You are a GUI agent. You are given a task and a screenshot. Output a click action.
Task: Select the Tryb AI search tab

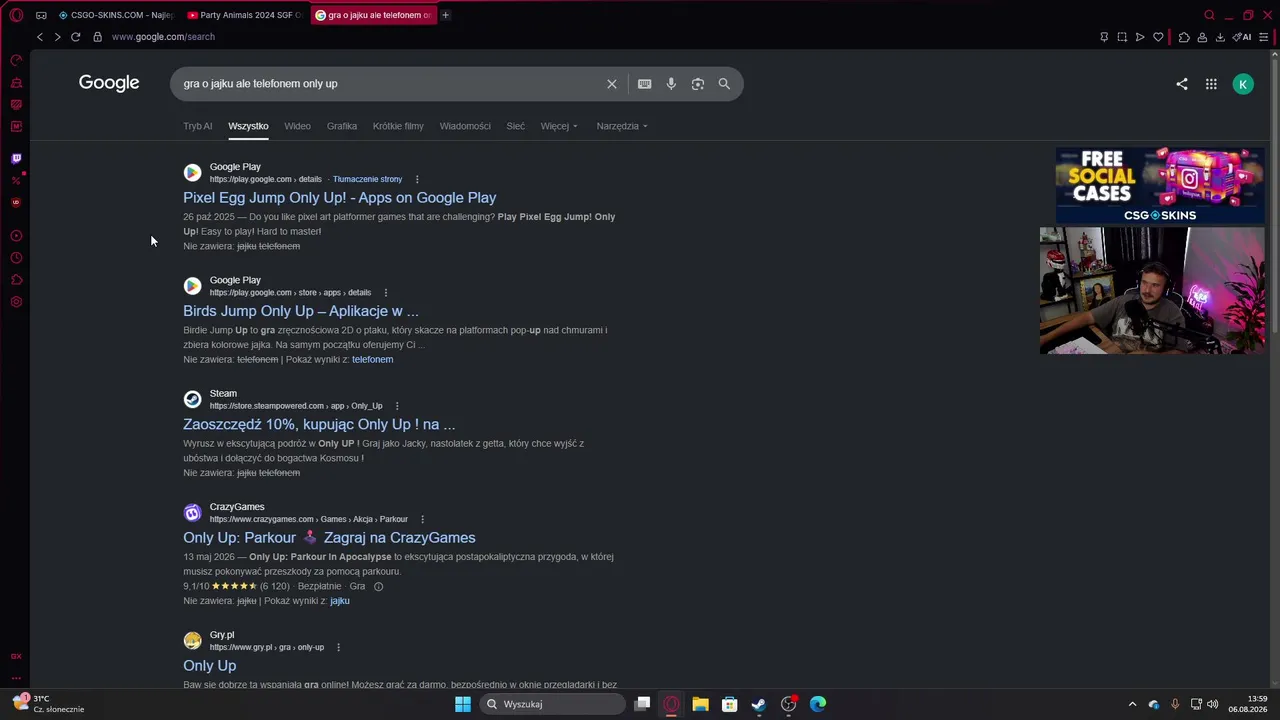[198, 126]
